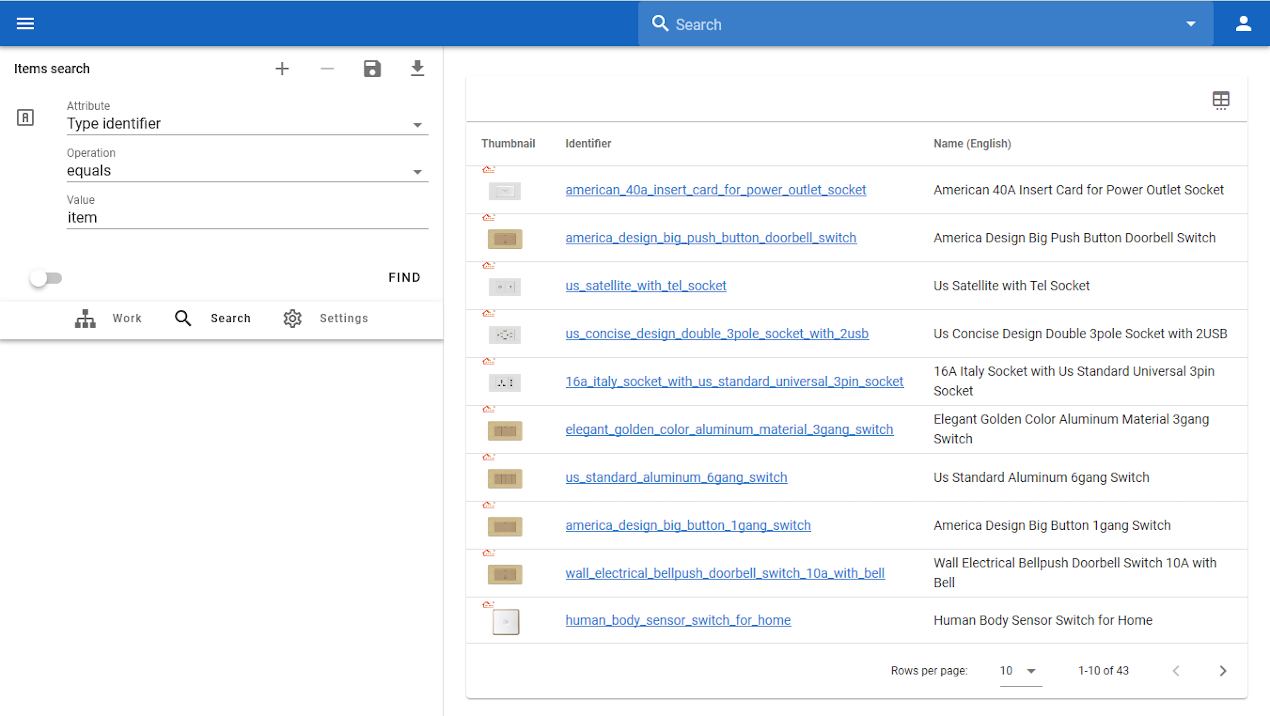Click the Items search panel title
This screenshot has height=716, width=1270.
point(52,69)
